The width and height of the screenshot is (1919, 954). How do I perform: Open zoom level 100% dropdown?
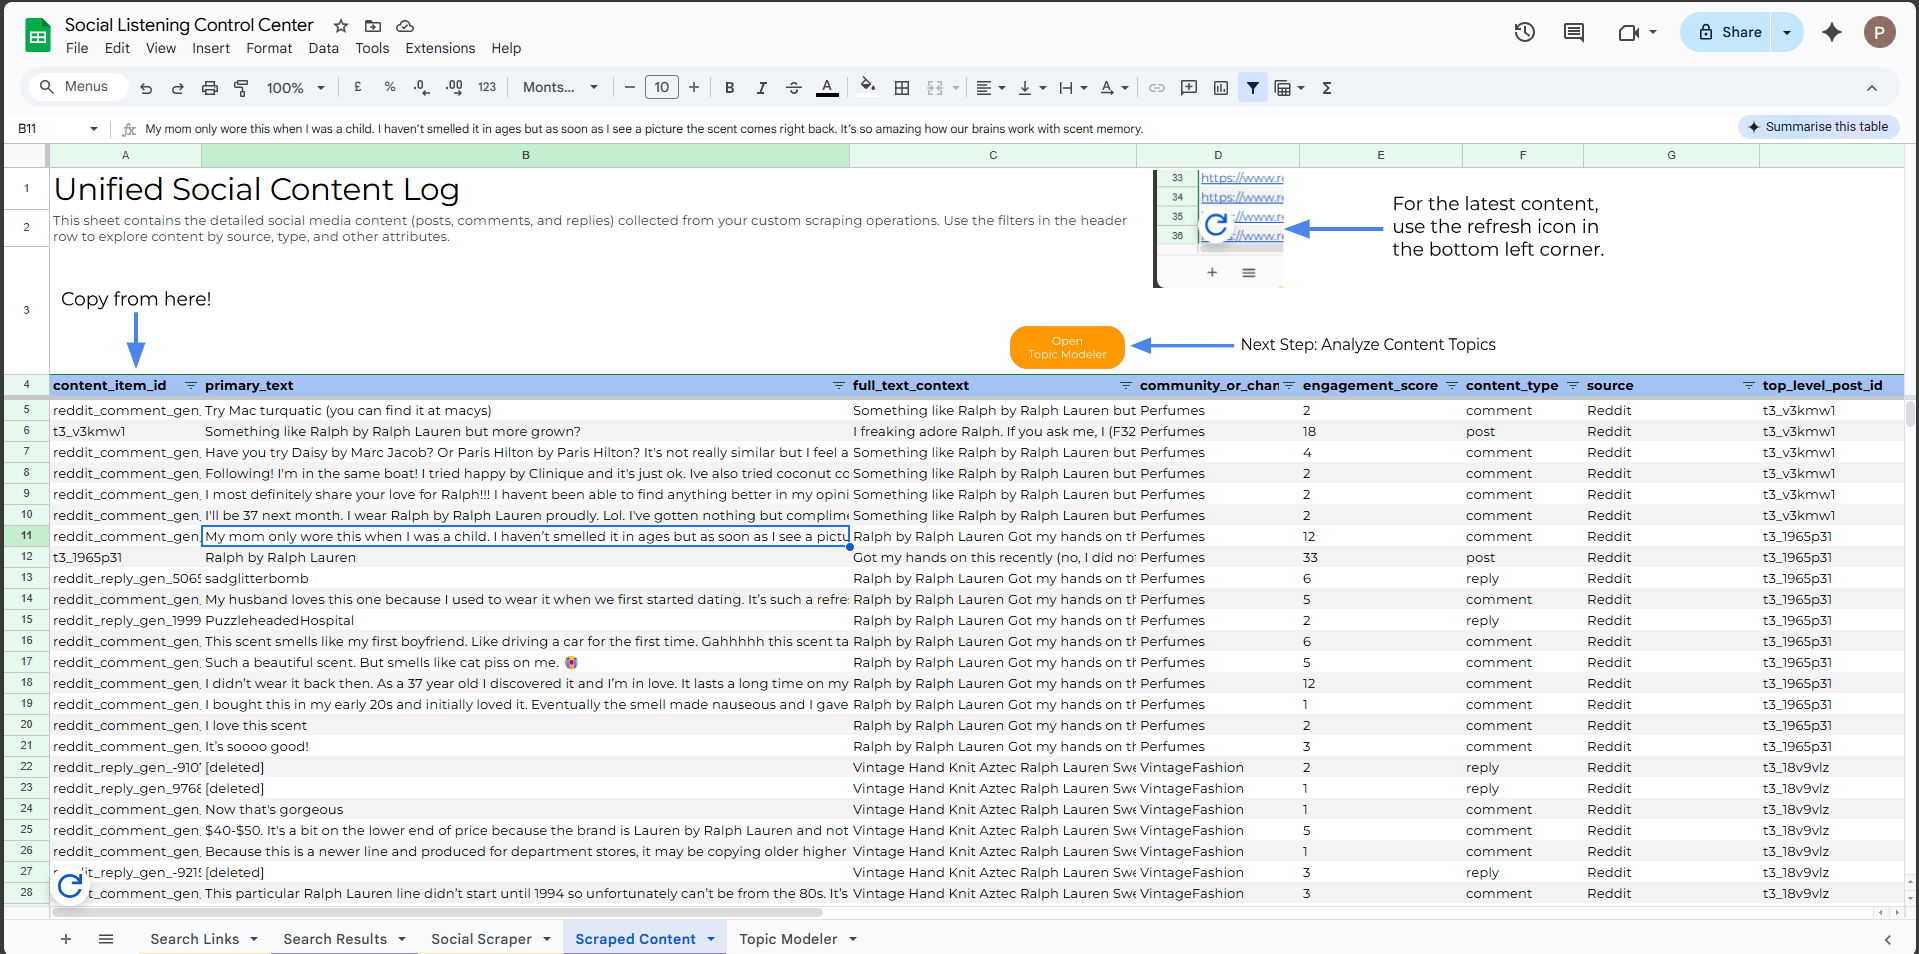click(296, 88)
